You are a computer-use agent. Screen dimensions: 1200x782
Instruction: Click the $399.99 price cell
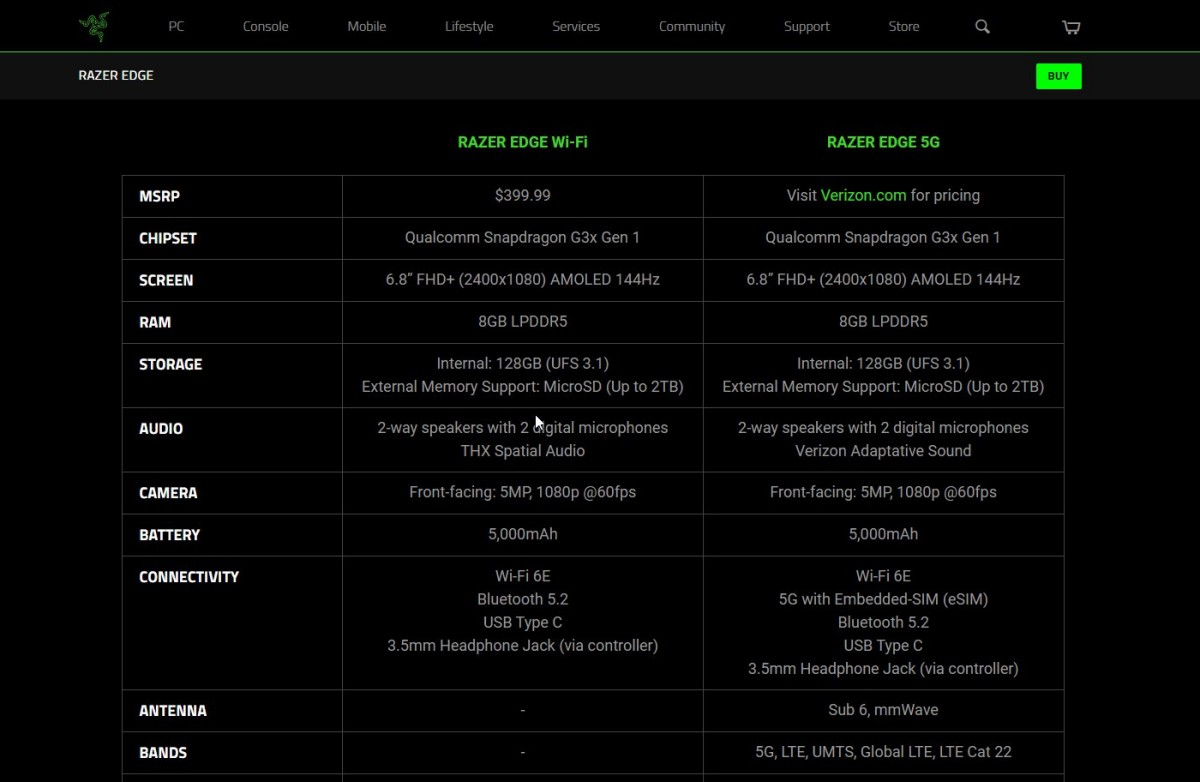[522, 196]
